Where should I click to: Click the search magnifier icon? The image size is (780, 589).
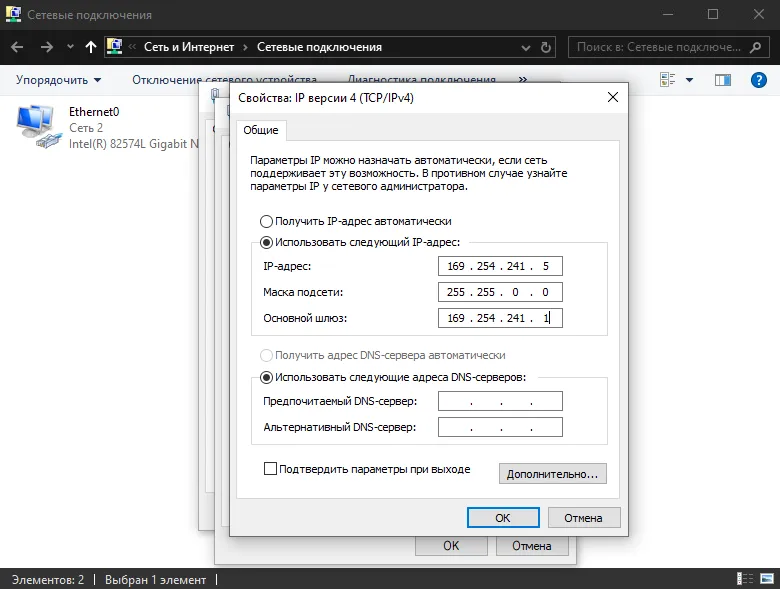click(756, 47)
